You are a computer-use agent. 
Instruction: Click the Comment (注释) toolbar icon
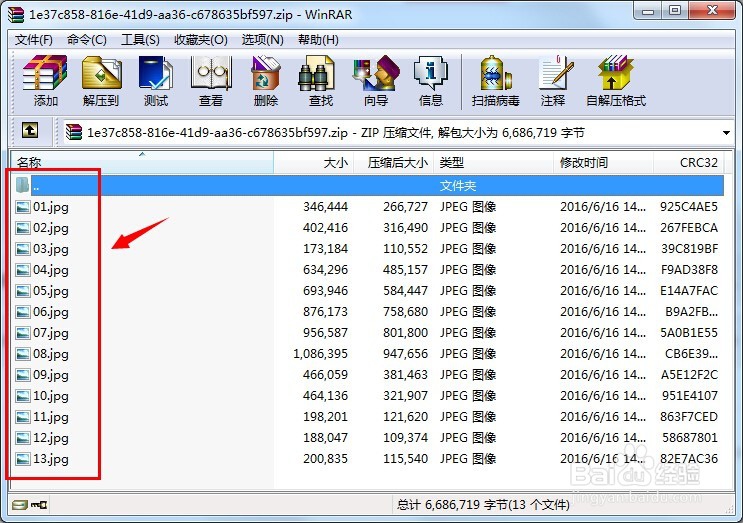coord(555,73)
